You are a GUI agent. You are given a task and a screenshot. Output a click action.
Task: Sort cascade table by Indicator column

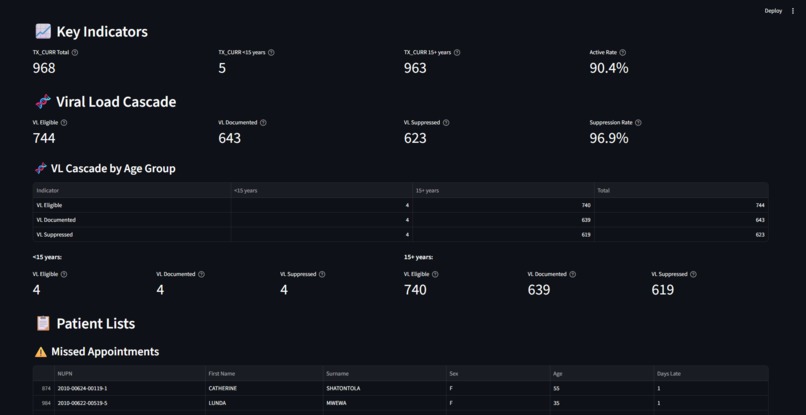pos(132,190)
